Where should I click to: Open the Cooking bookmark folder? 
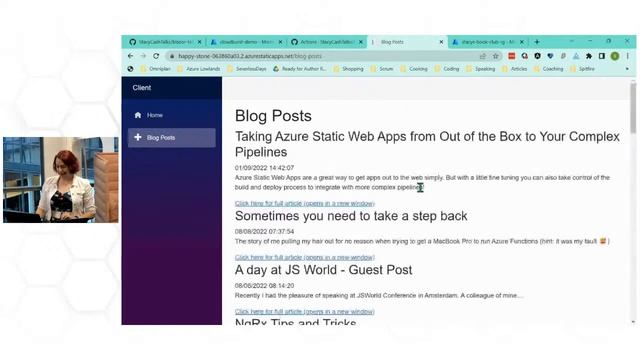(x=414, y=69)
